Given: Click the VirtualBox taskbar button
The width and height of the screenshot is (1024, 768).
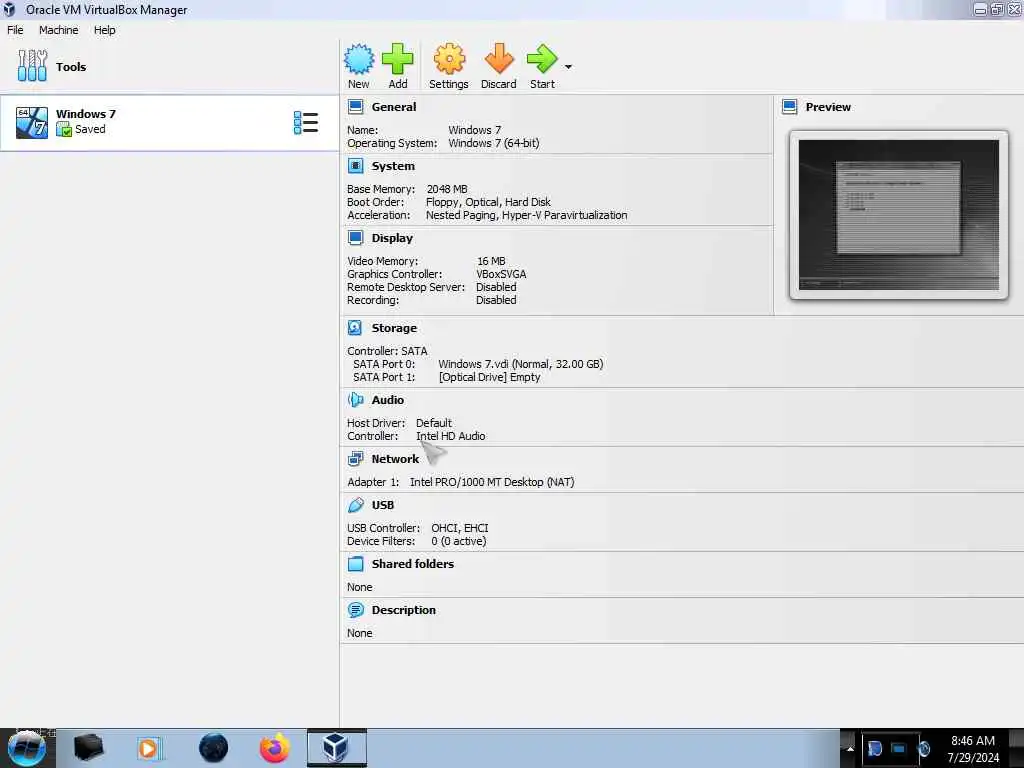Looking at the screenshot, I should [x=336, y=748].
